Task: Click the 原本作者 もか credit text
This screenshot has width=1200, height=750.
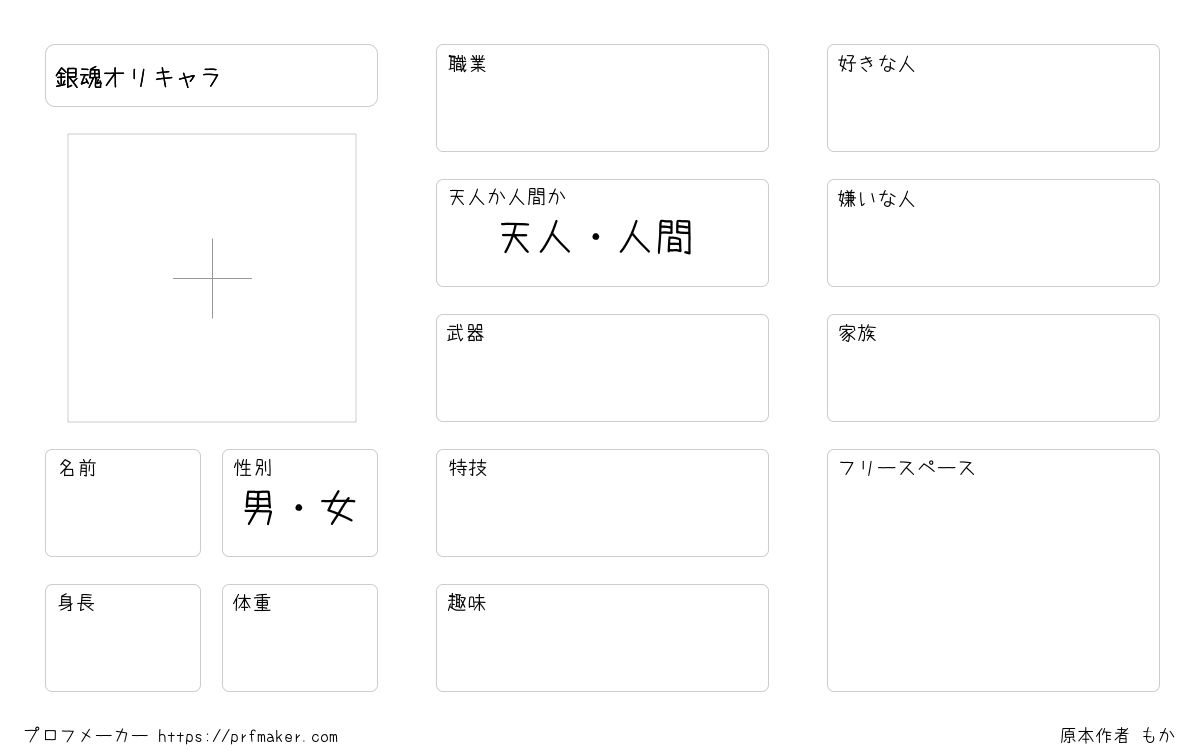Action: click(x=1118, y=736)
